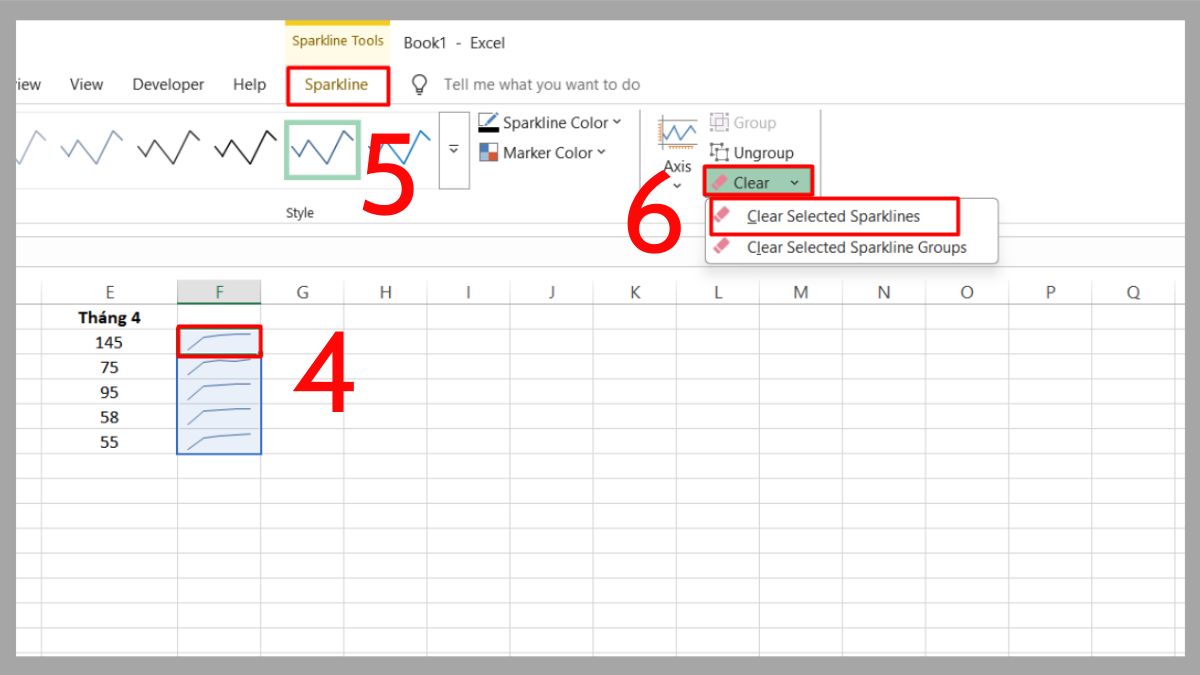Screen dimensions: 1200x675
Task: Click the Axis button label
Action: (677, 166)
